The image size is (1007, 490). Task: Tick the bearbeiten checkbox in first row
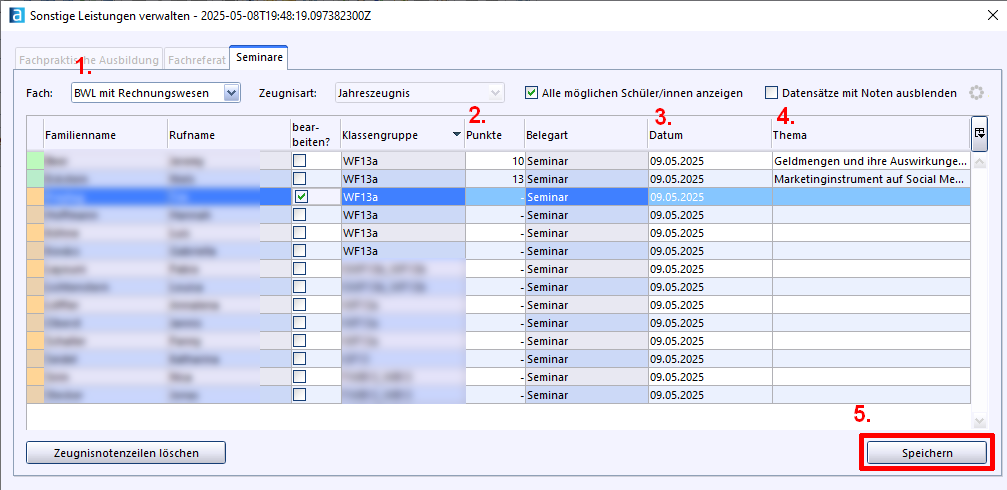point(300,161)
